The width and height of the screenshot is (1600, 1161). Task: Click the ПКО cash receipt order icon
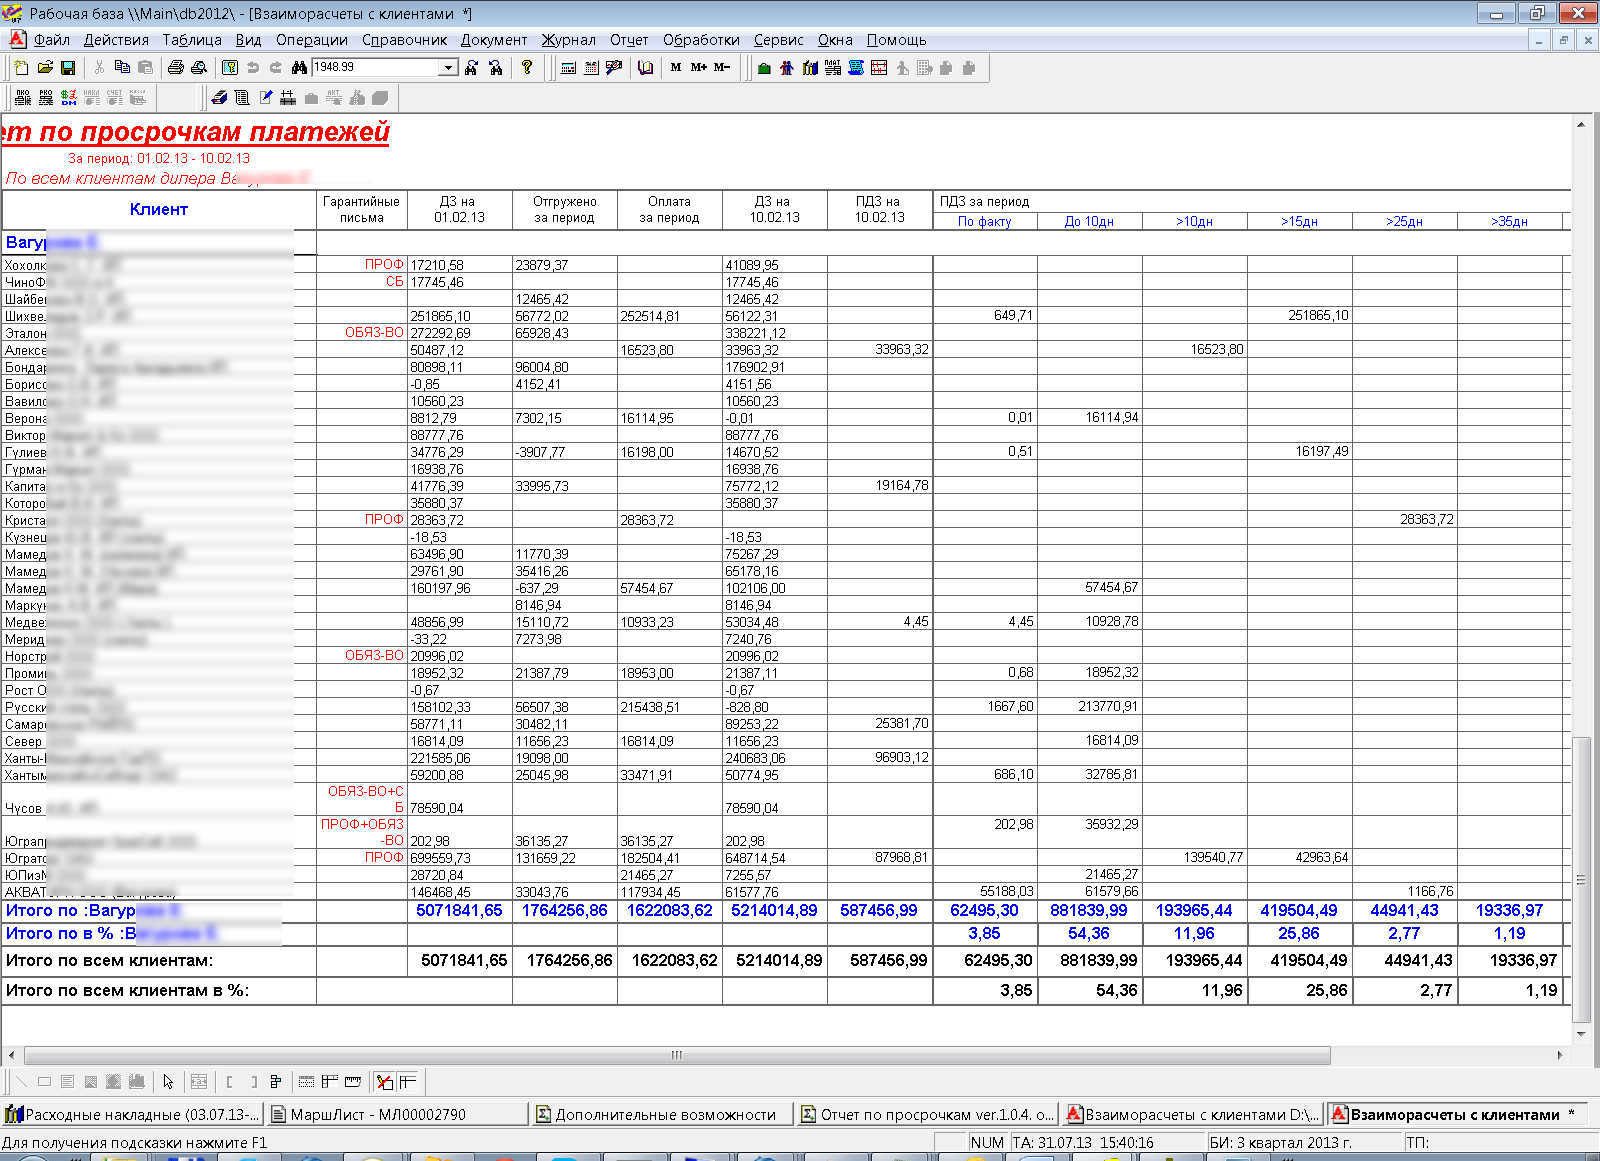(x=23, y=98)
